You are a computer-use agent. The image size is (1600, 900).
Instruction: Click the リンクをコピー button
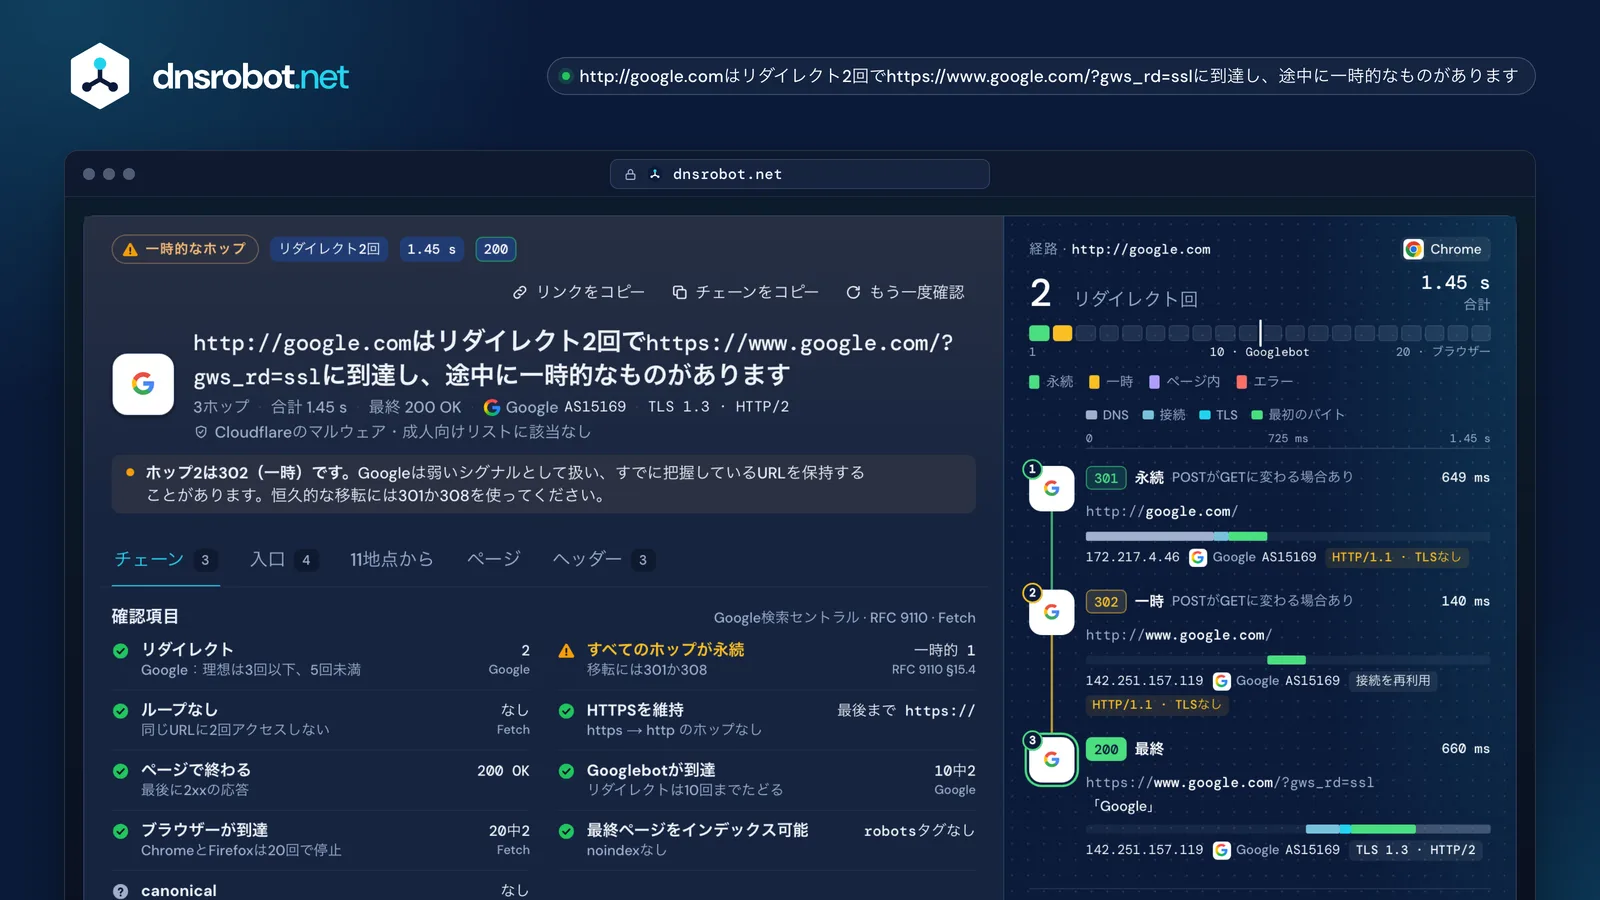pyautogui.click(x=579, y=292)
